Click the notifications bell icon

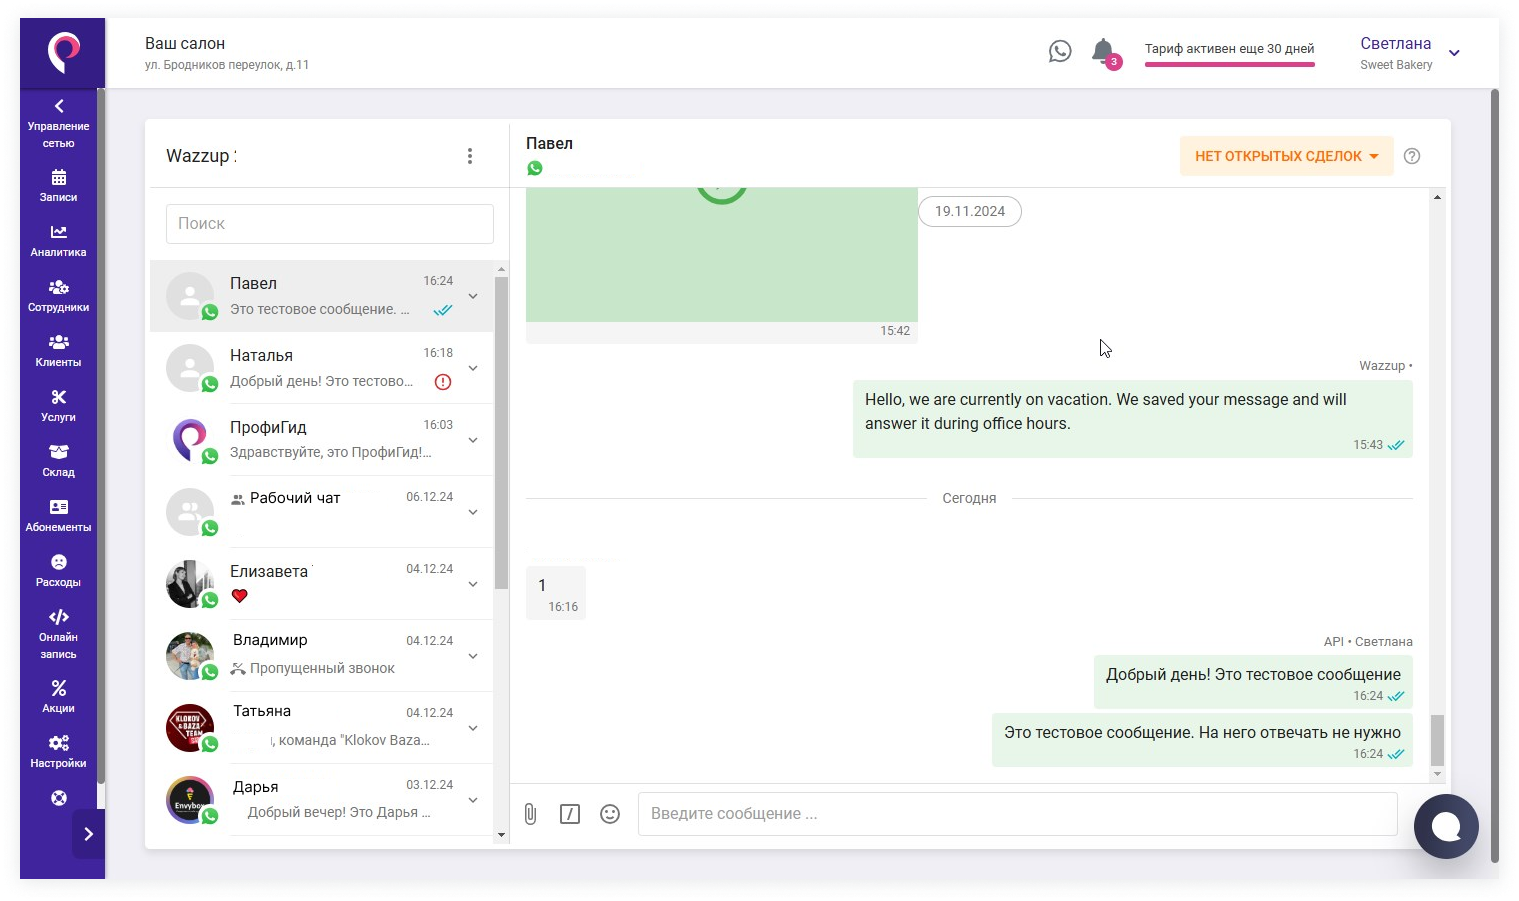tap(1102, 51)
